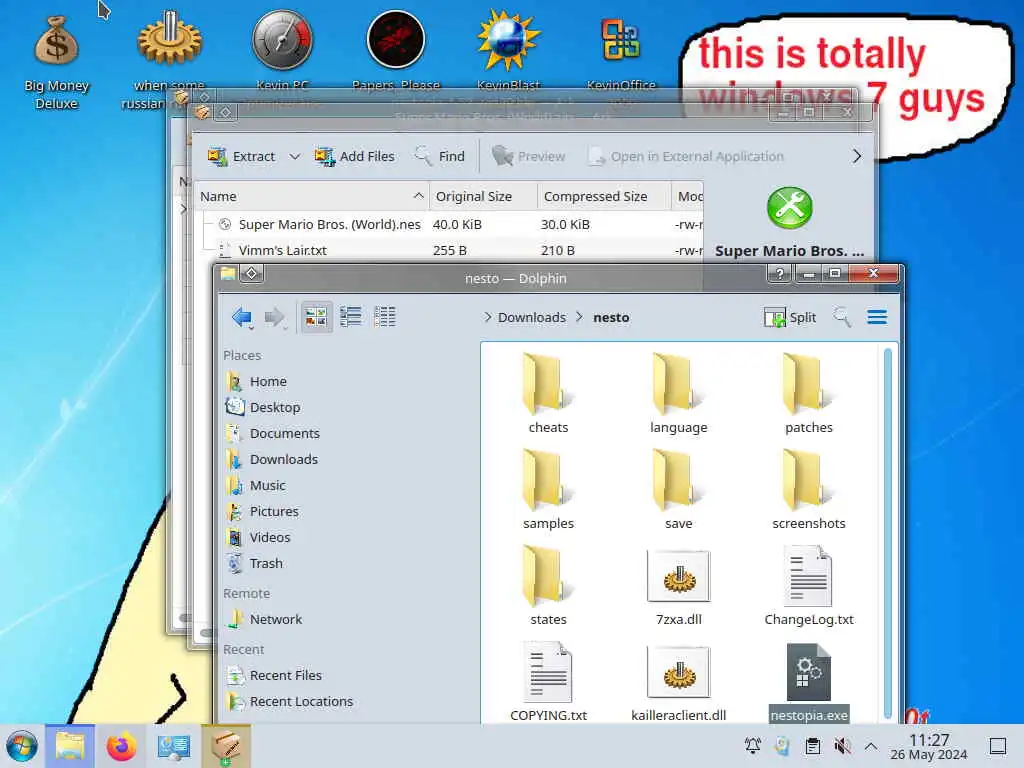This screenshot has width=1024, height=768.
Task: Click Add Files in the Ark toolbar
Action: [x=355, y=156]
